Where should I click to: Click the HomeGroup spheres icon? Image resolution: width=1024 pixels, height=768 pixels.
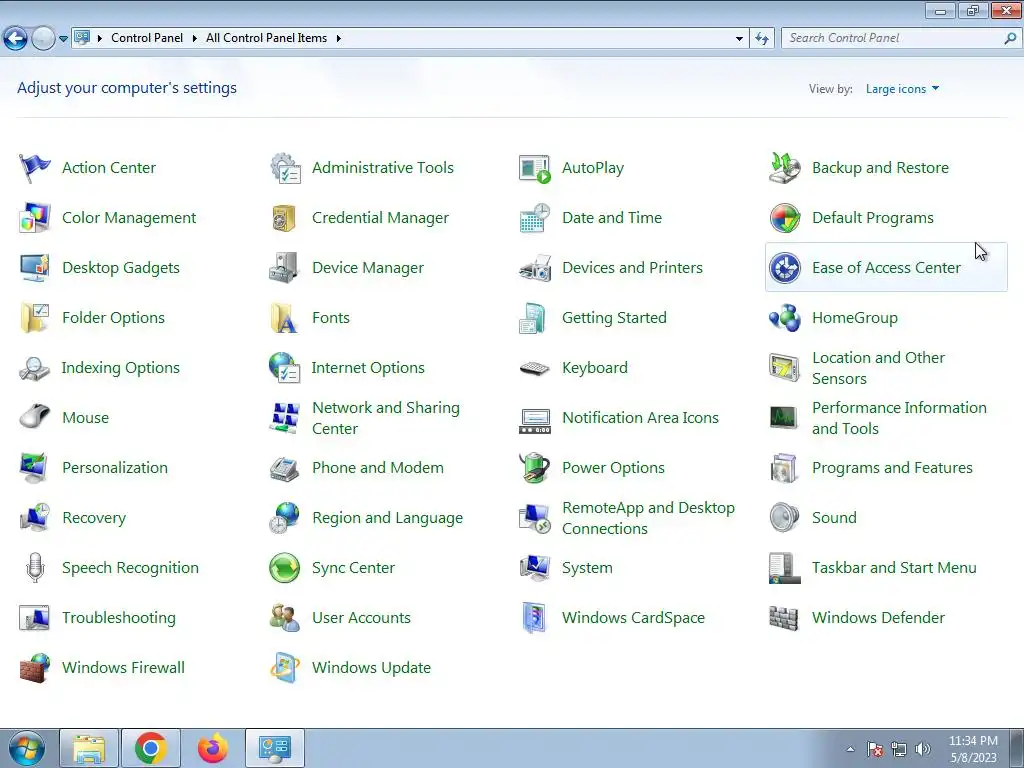click(784, 318)
